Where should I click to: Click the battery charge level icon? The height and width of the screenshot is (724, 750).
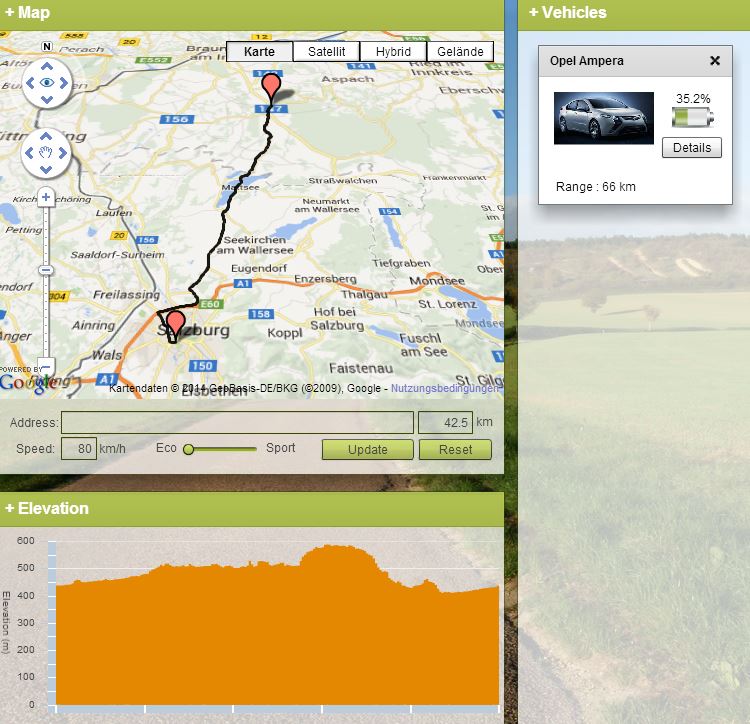coord(692,119)
